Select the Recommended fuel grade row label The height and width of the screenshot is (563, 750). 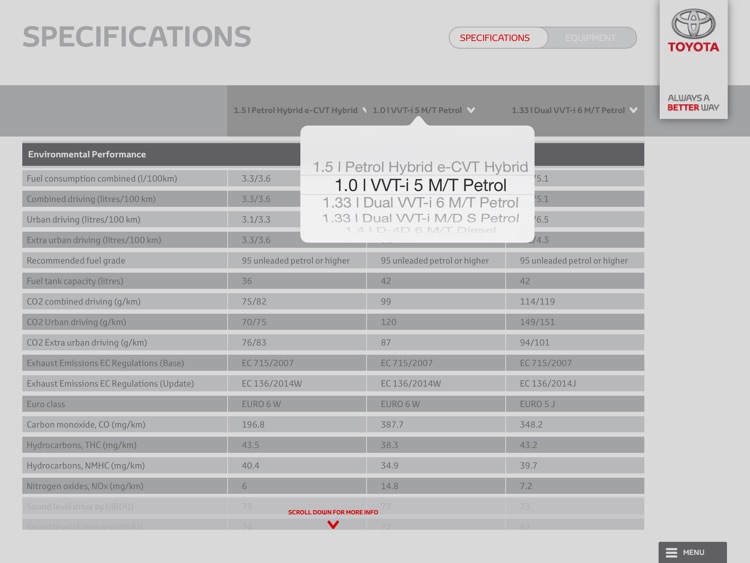(76, 261)
